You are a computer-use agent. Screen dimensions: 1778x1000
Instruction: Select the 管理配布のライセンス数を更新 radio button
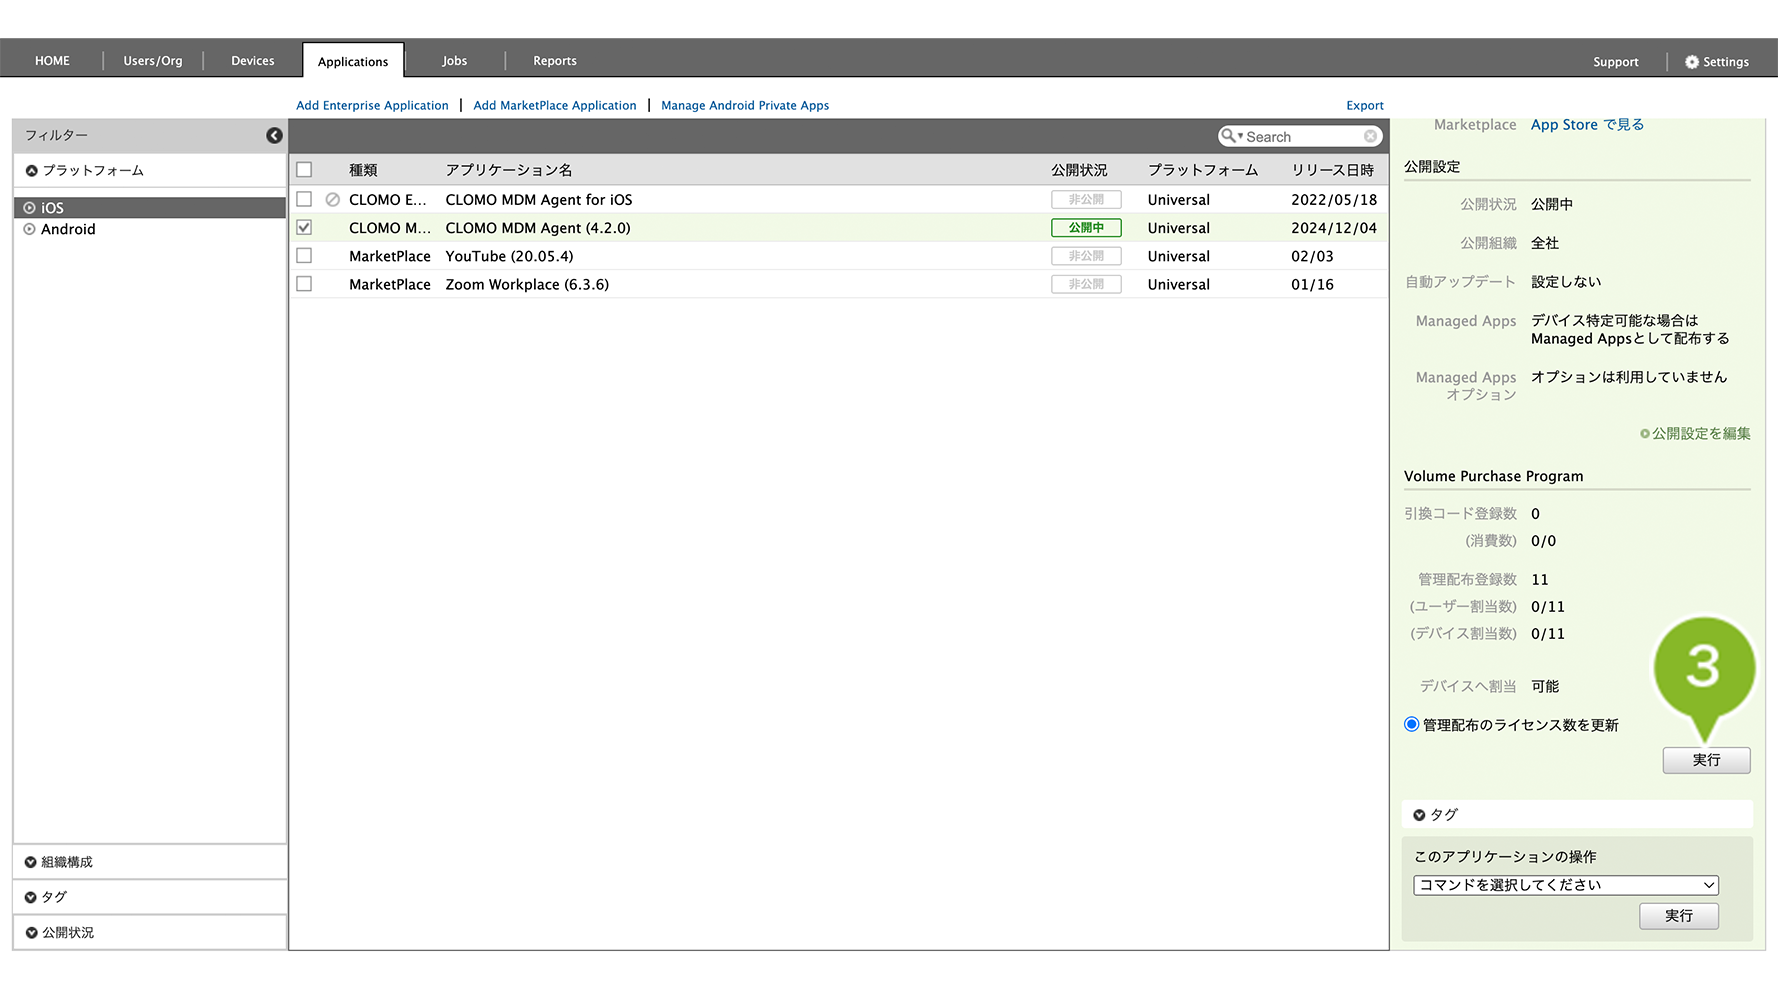tap(1411, 725)
